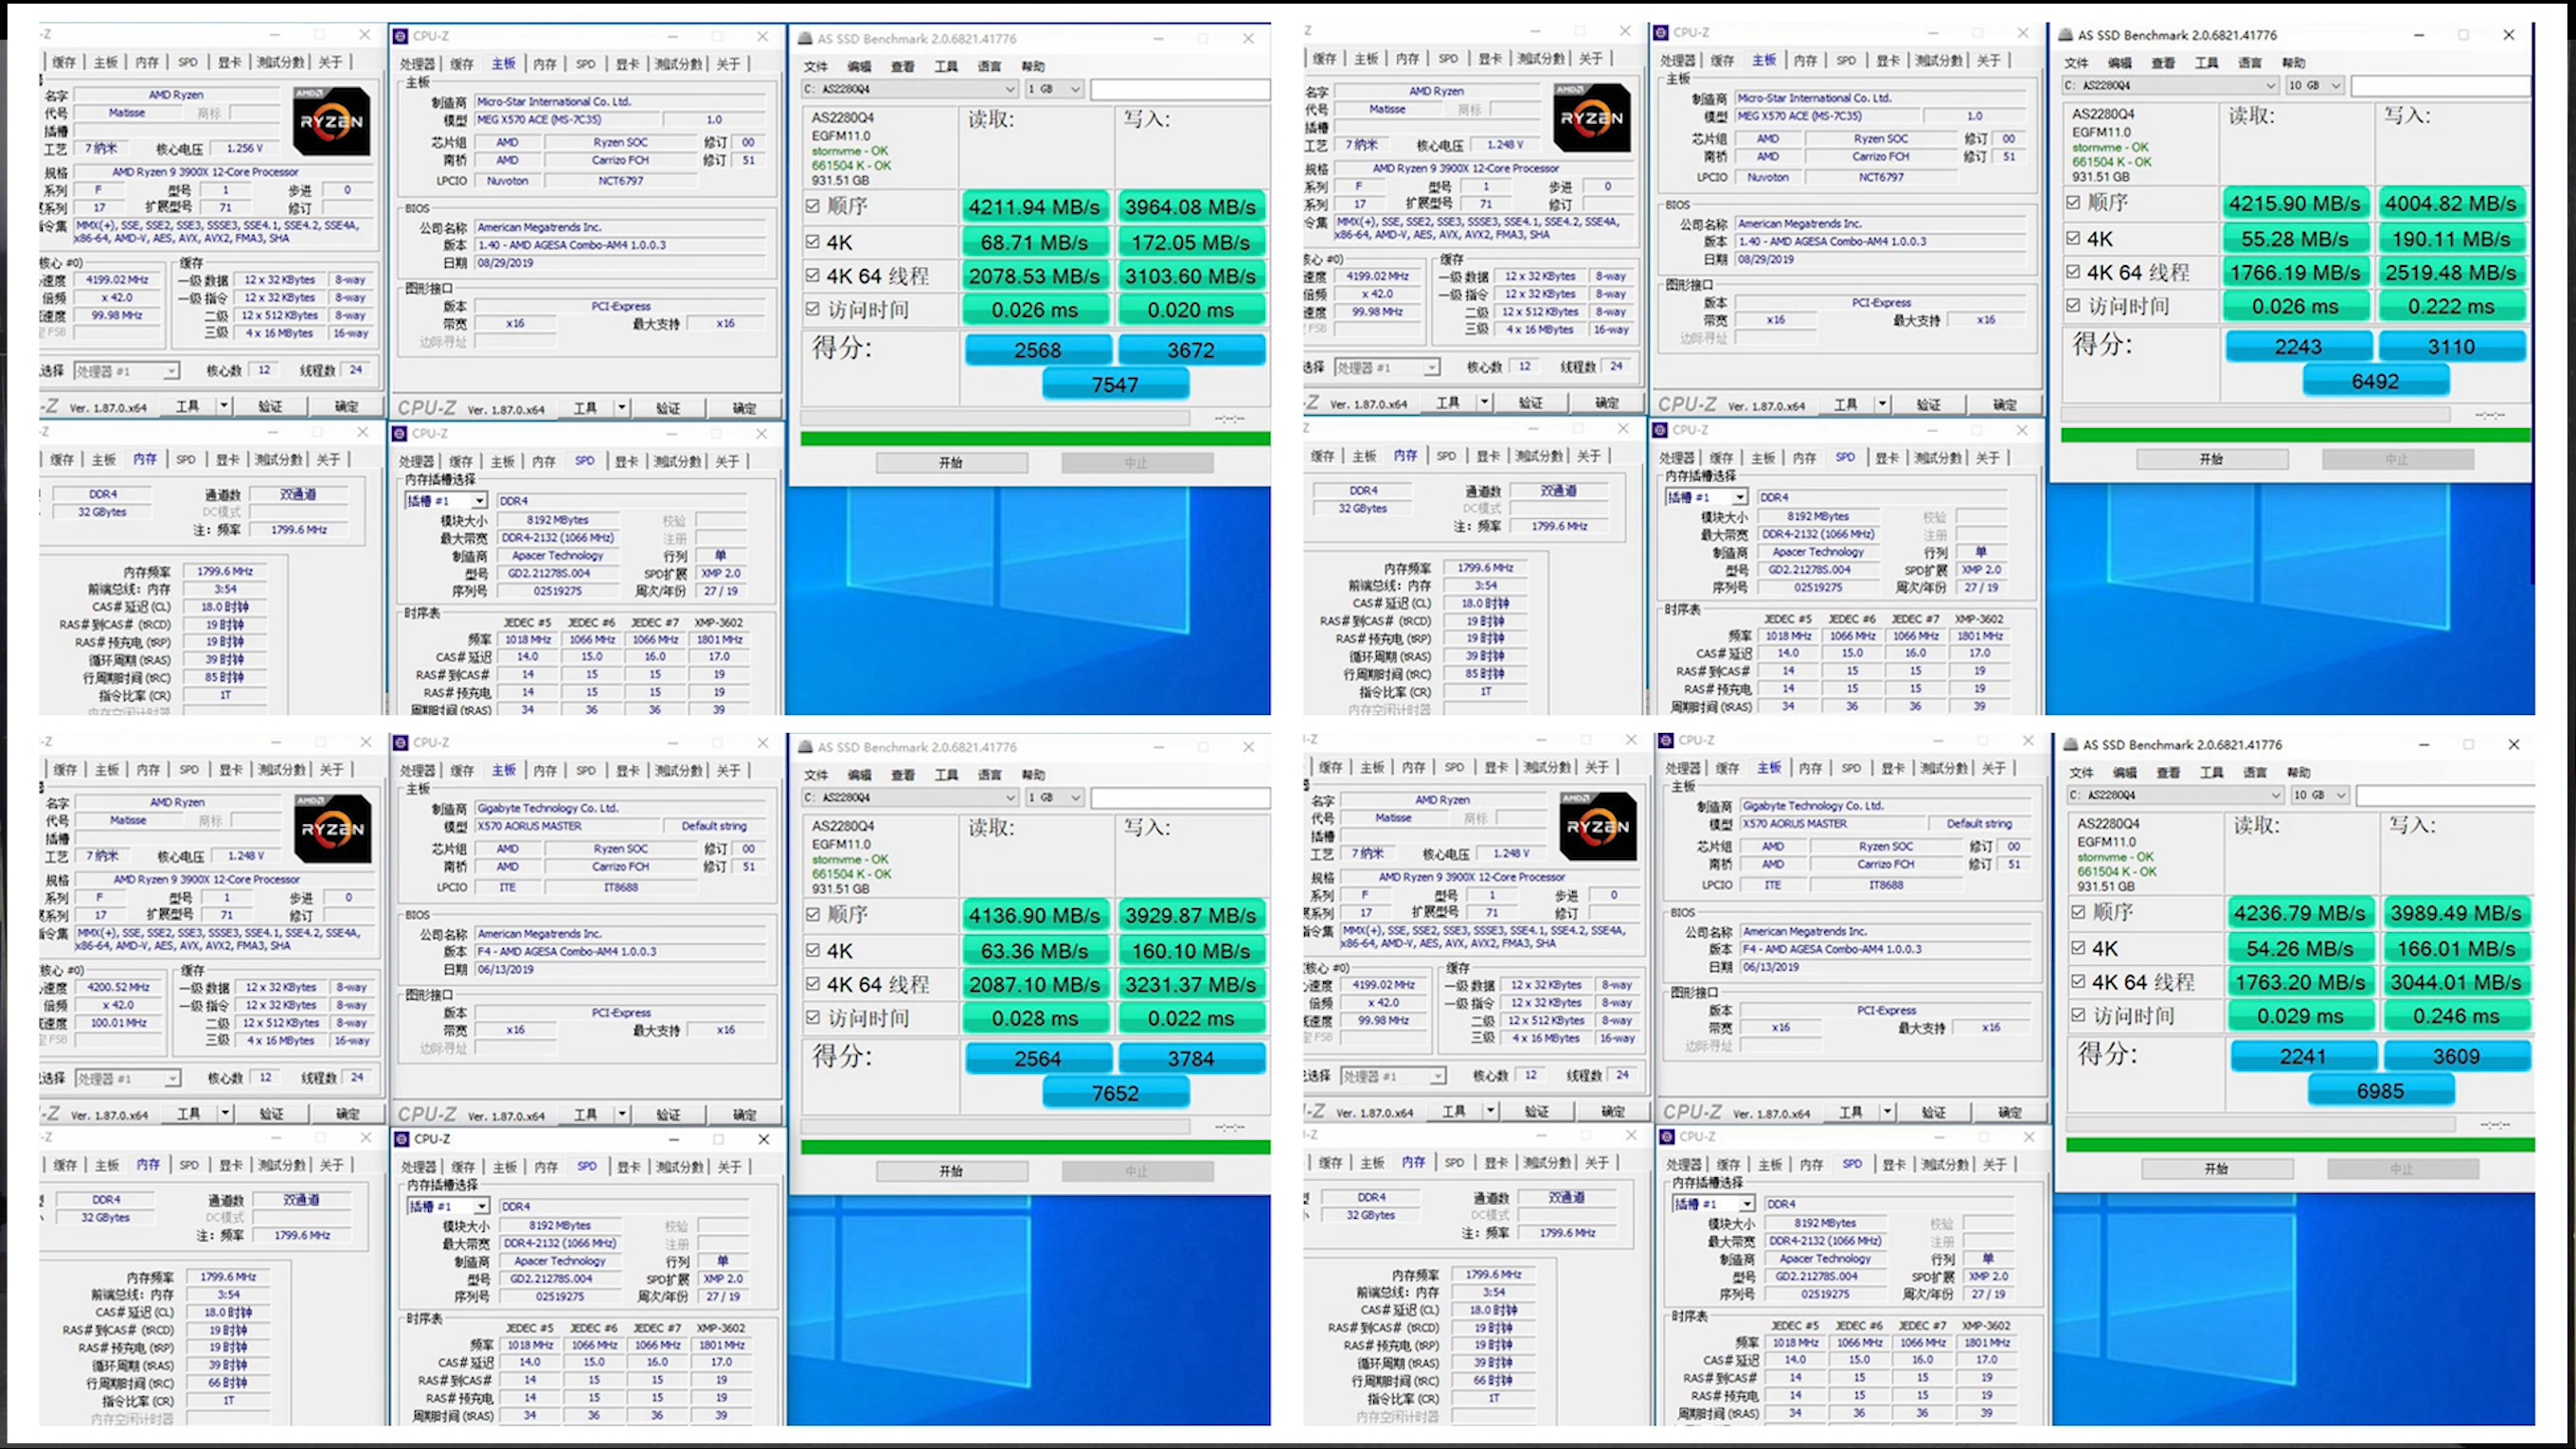The image size is (2576, 1449).
Task: Open the 1 GB test size dropdown
Action: click(x=1075, y=89)
